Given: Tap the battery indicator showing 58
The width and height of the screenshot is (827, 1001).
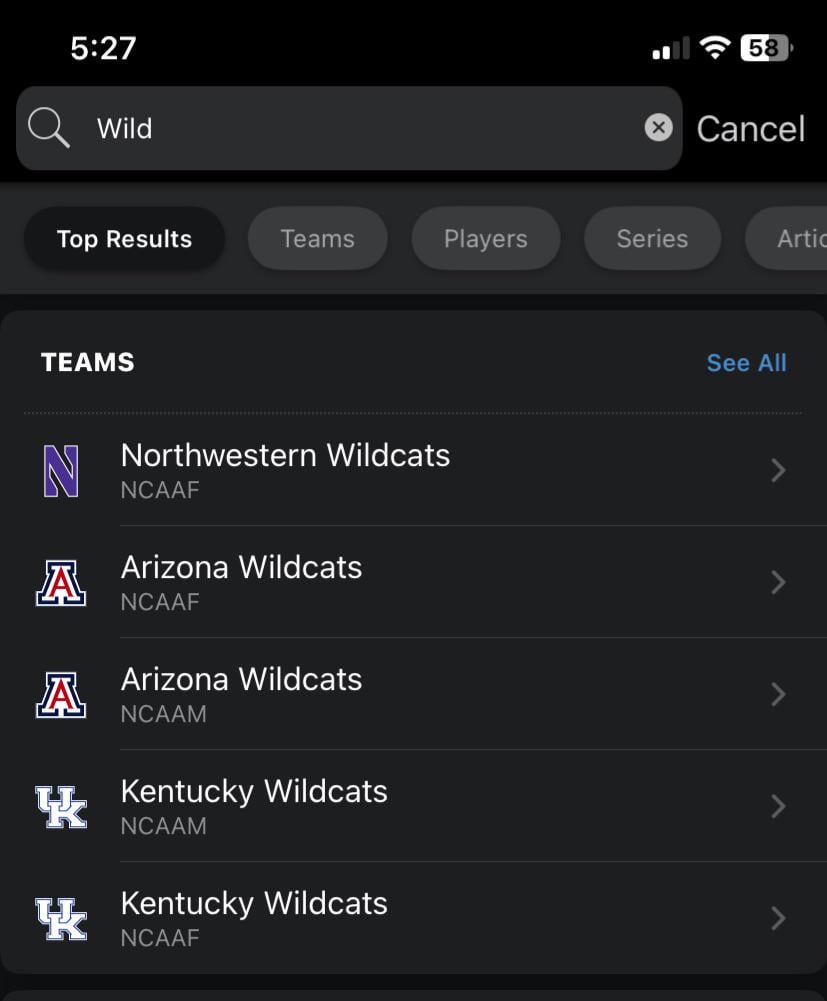Looking at the screenshot, I should click(766, 48).
